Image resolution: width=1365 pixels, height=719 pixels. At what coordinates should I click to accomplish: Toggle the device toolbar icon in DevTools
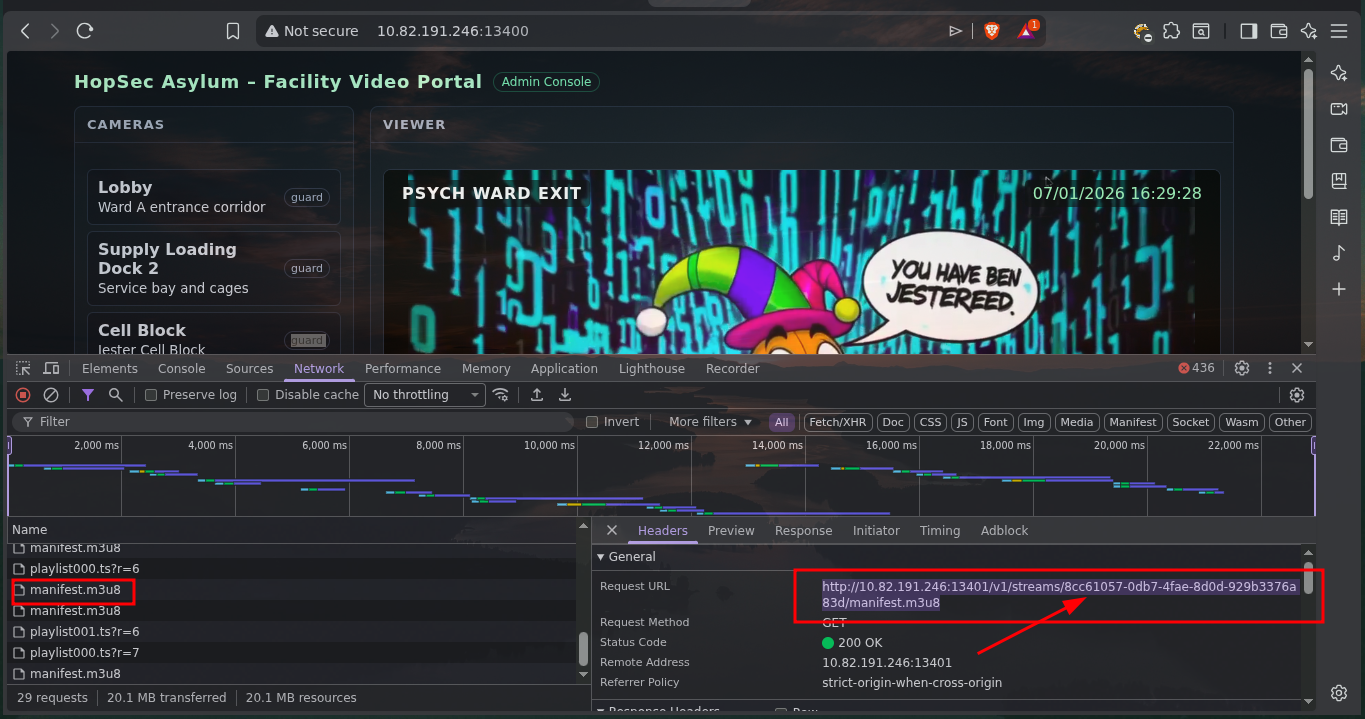click(51, 368)
